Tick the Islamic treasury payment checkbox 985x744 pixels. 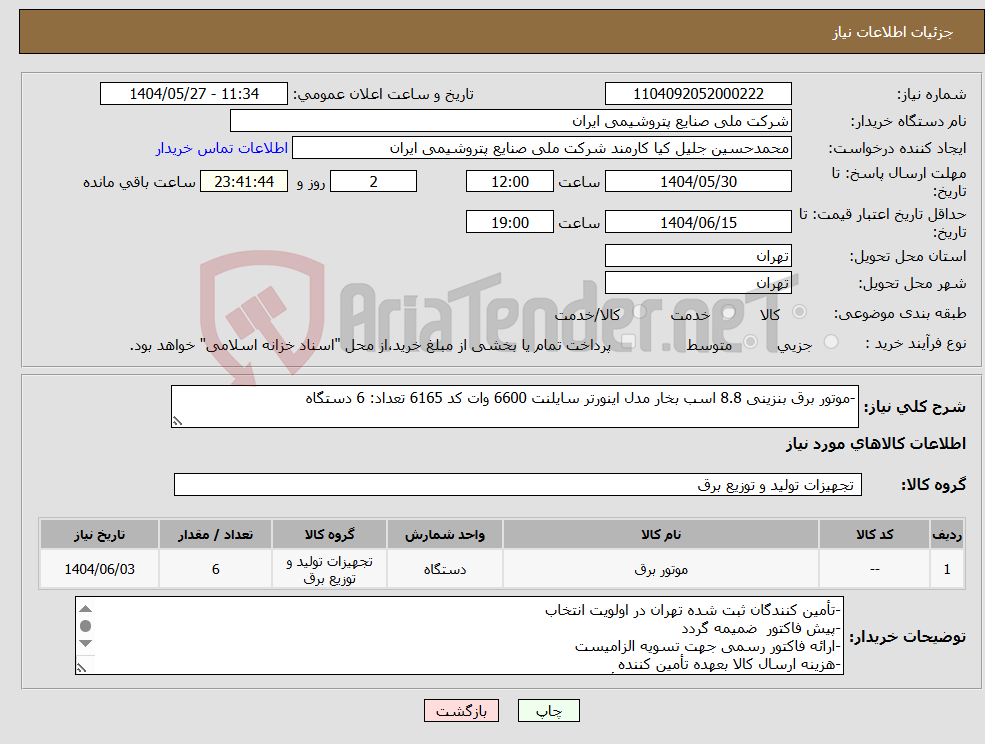pyautogui.click(x=628, y=342)
